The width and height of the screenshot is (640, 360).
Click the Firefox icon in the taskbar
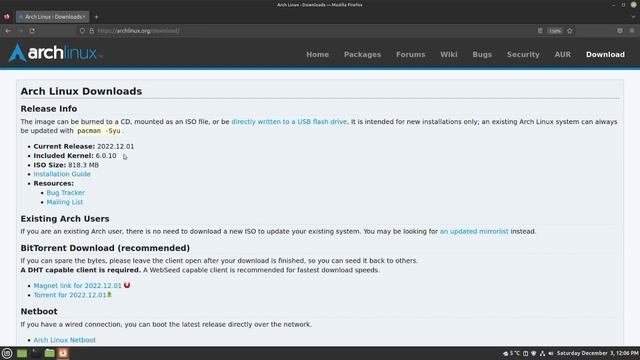click(63, 353)
